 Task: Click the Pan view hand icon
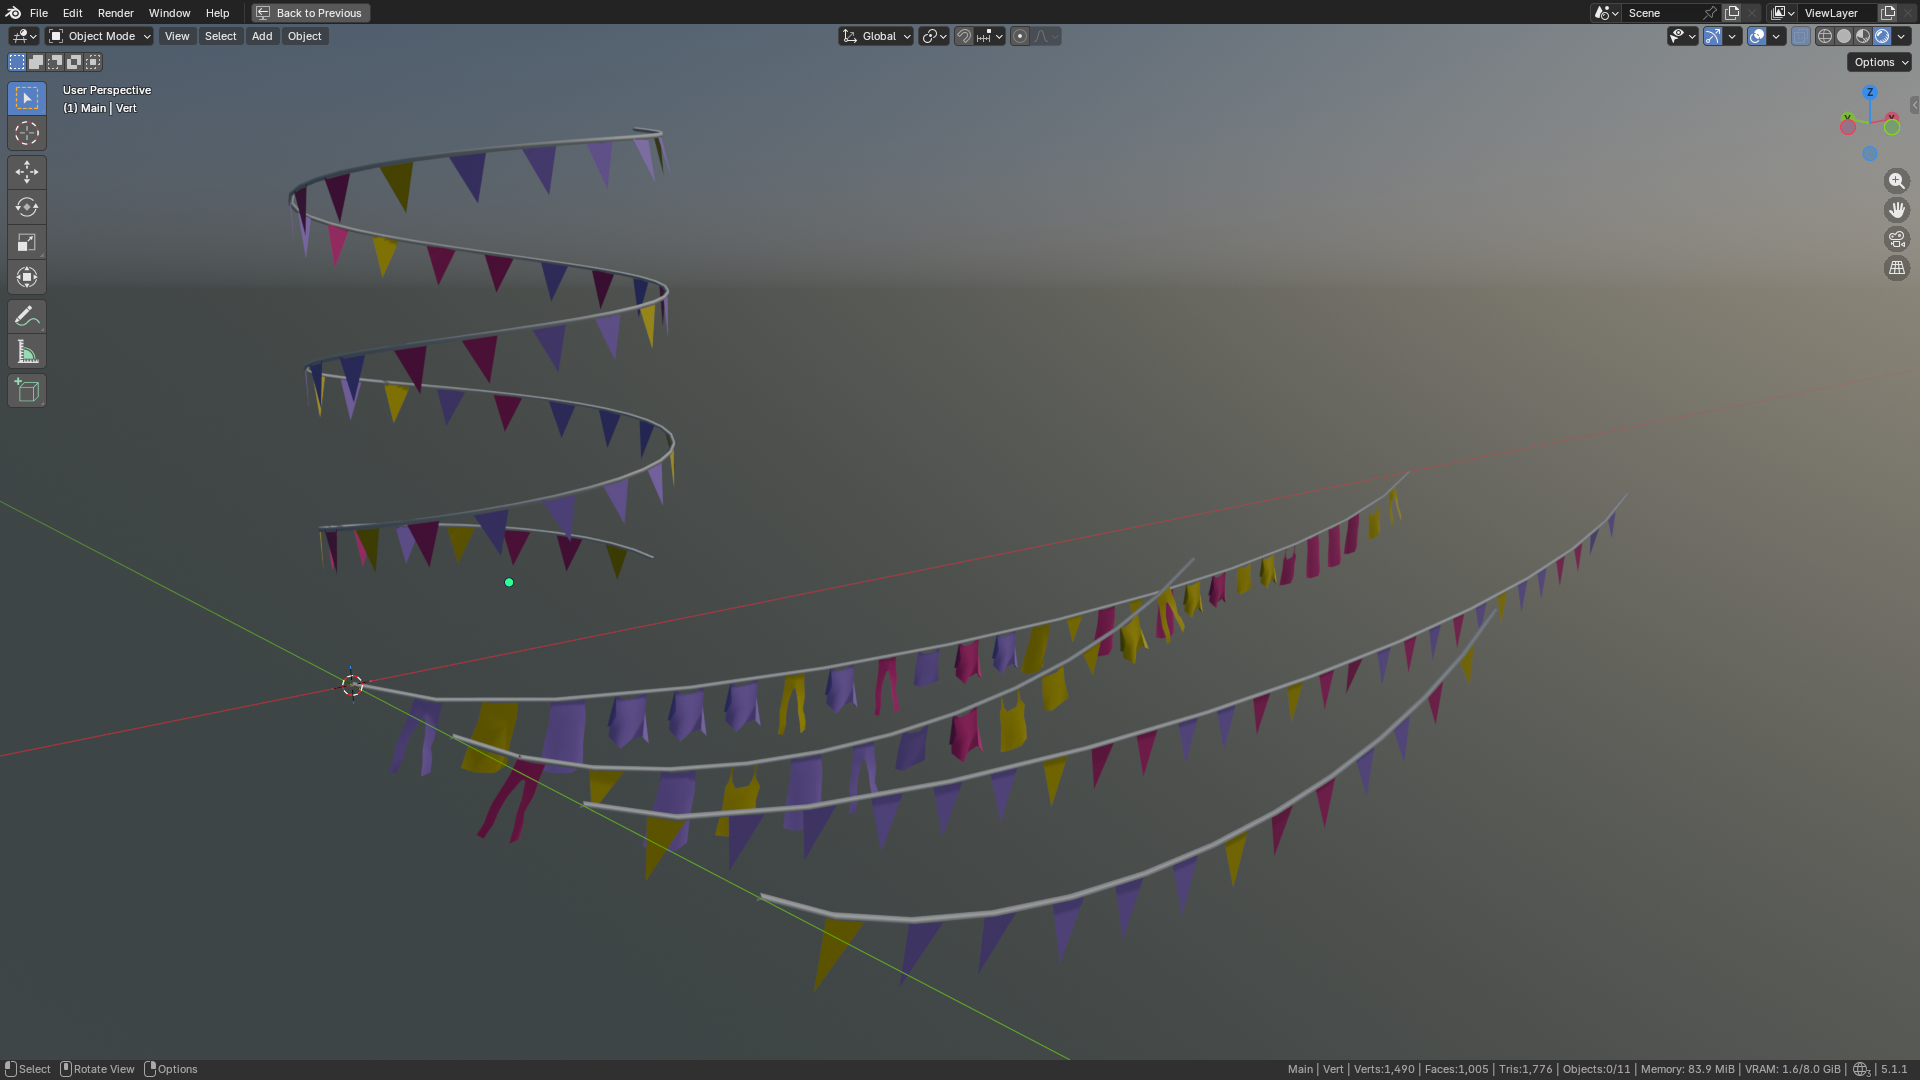pos(1896,210)
